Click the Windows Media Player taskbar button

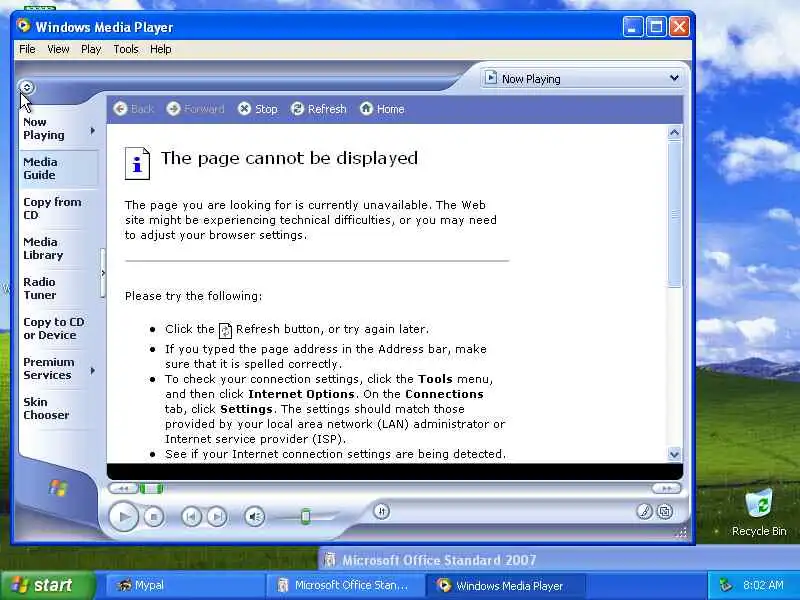click(505, 585)
